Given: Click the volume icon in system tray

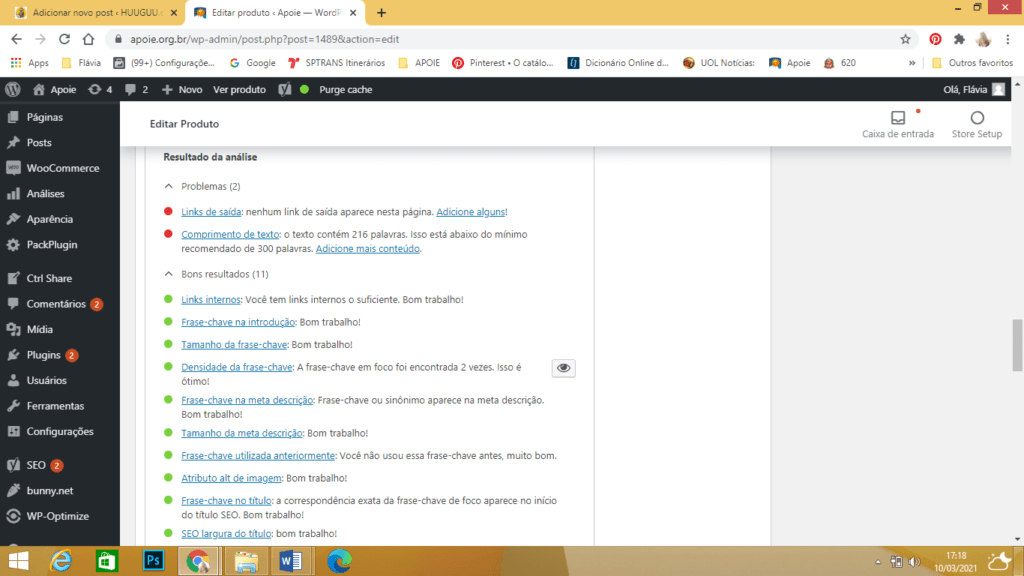Looking at the screenshot, I should click(x=914, y=562).
